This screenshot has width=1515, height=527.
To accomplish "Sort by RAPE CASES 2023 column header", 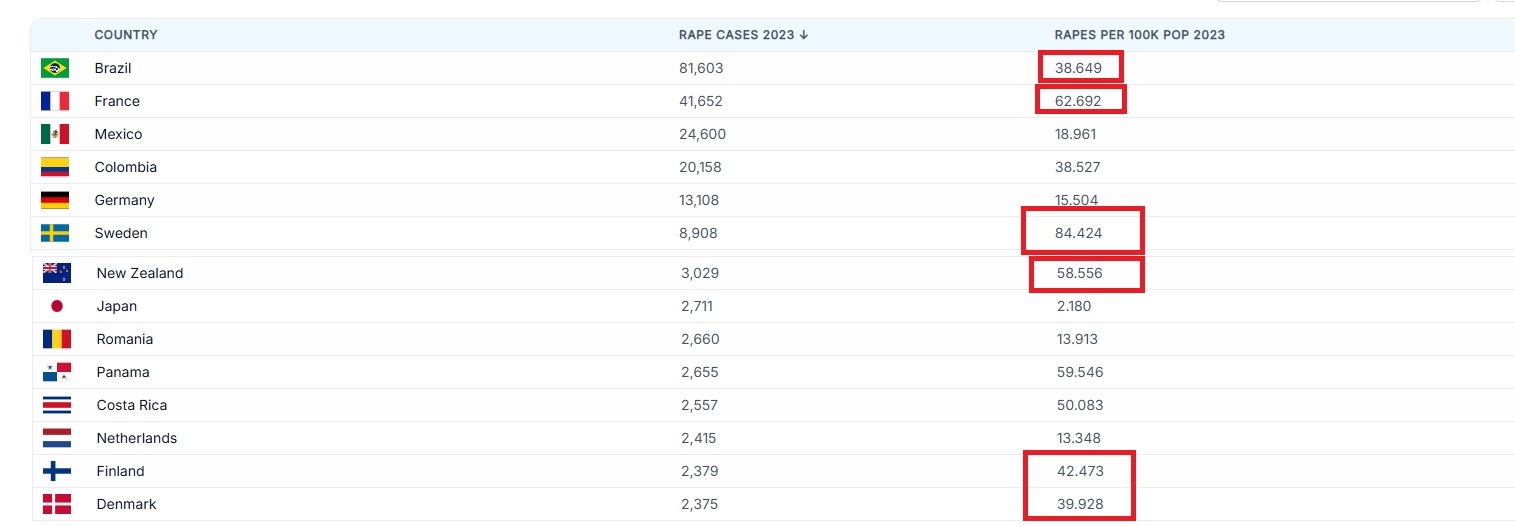I will click(x=743, y=35).
